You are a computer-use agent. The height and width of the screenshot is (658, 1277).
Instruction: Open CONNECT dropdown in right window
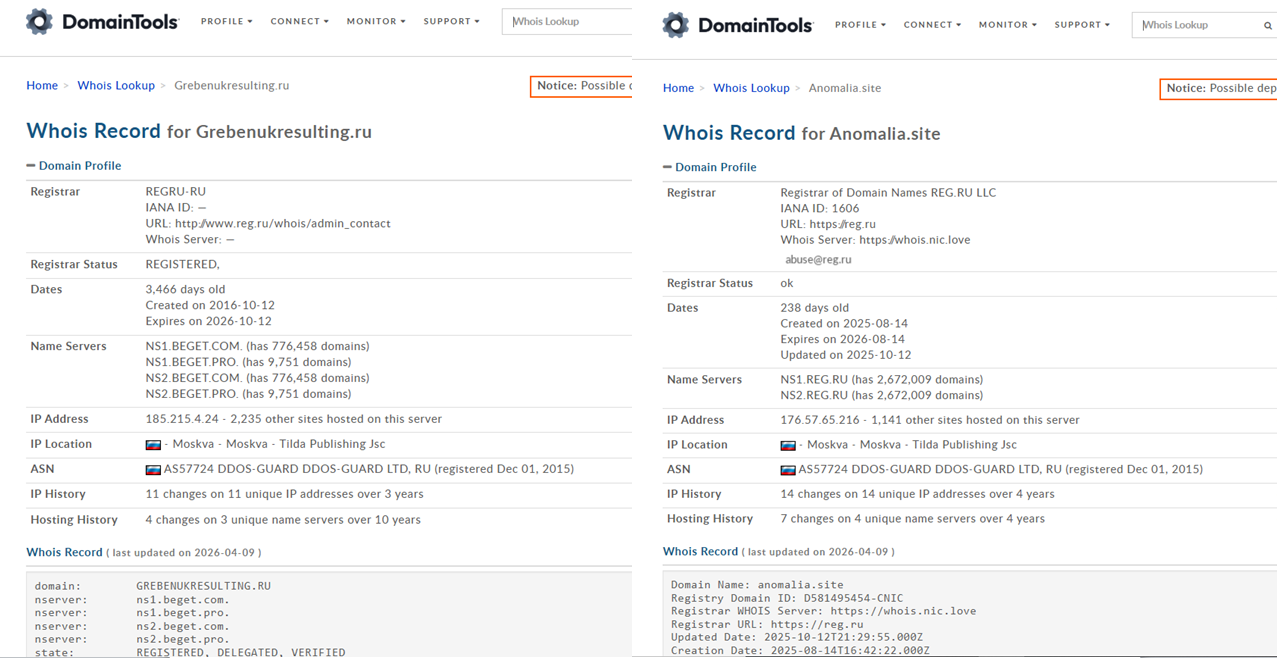click(932, 25)
